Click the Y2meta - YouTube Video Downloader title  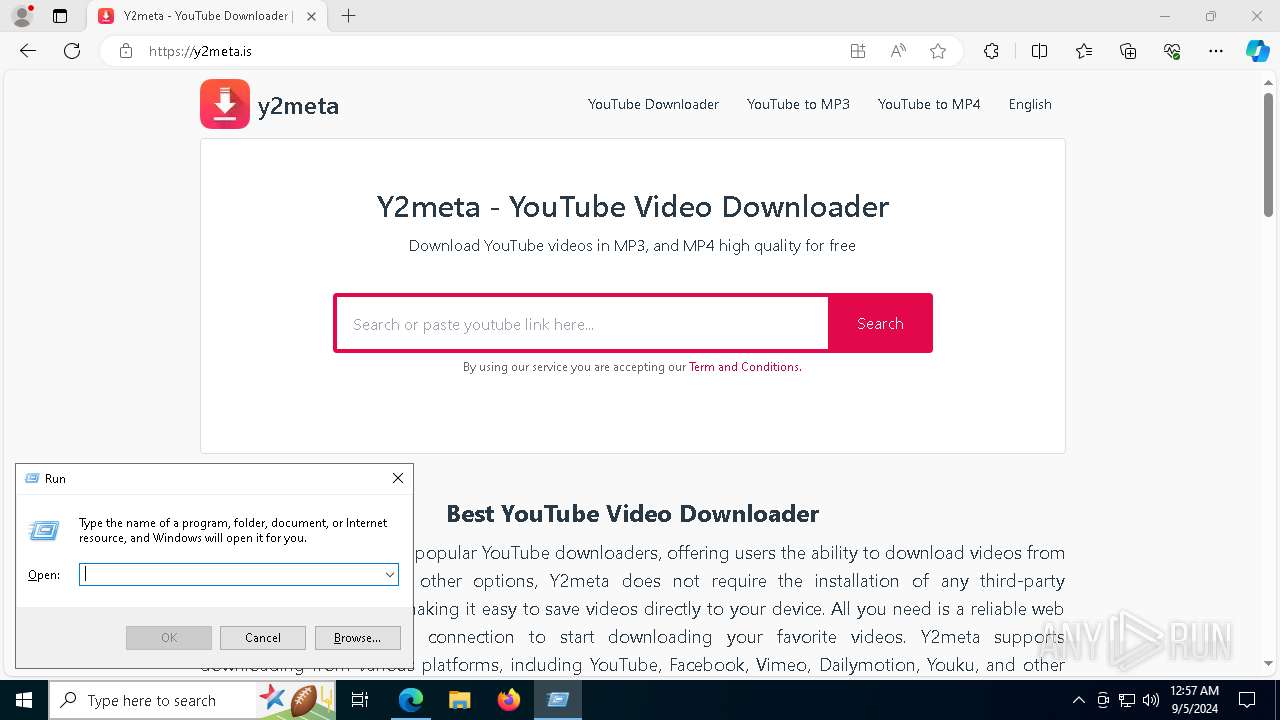tap(633, 207)
